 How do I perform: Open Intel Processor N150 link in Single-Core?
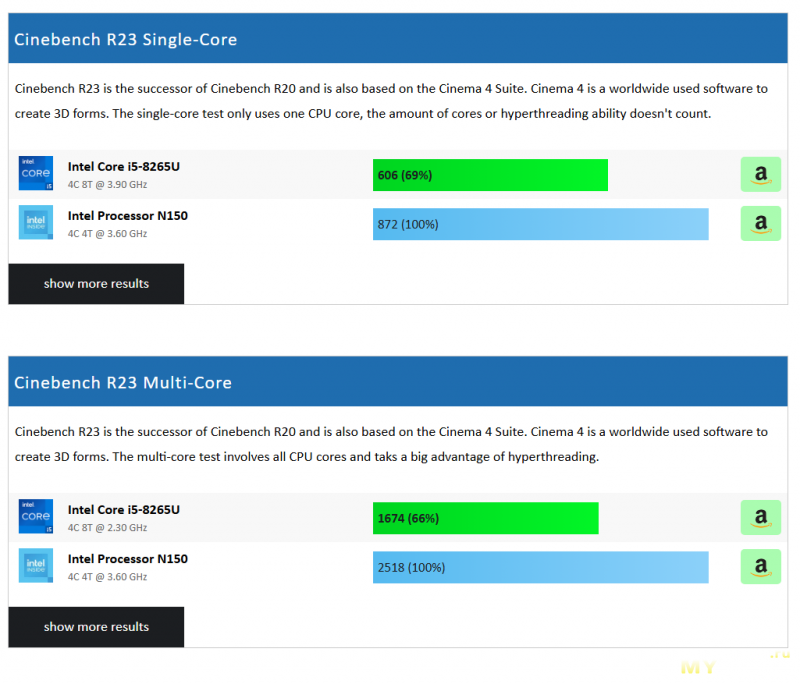pos(128,216)
